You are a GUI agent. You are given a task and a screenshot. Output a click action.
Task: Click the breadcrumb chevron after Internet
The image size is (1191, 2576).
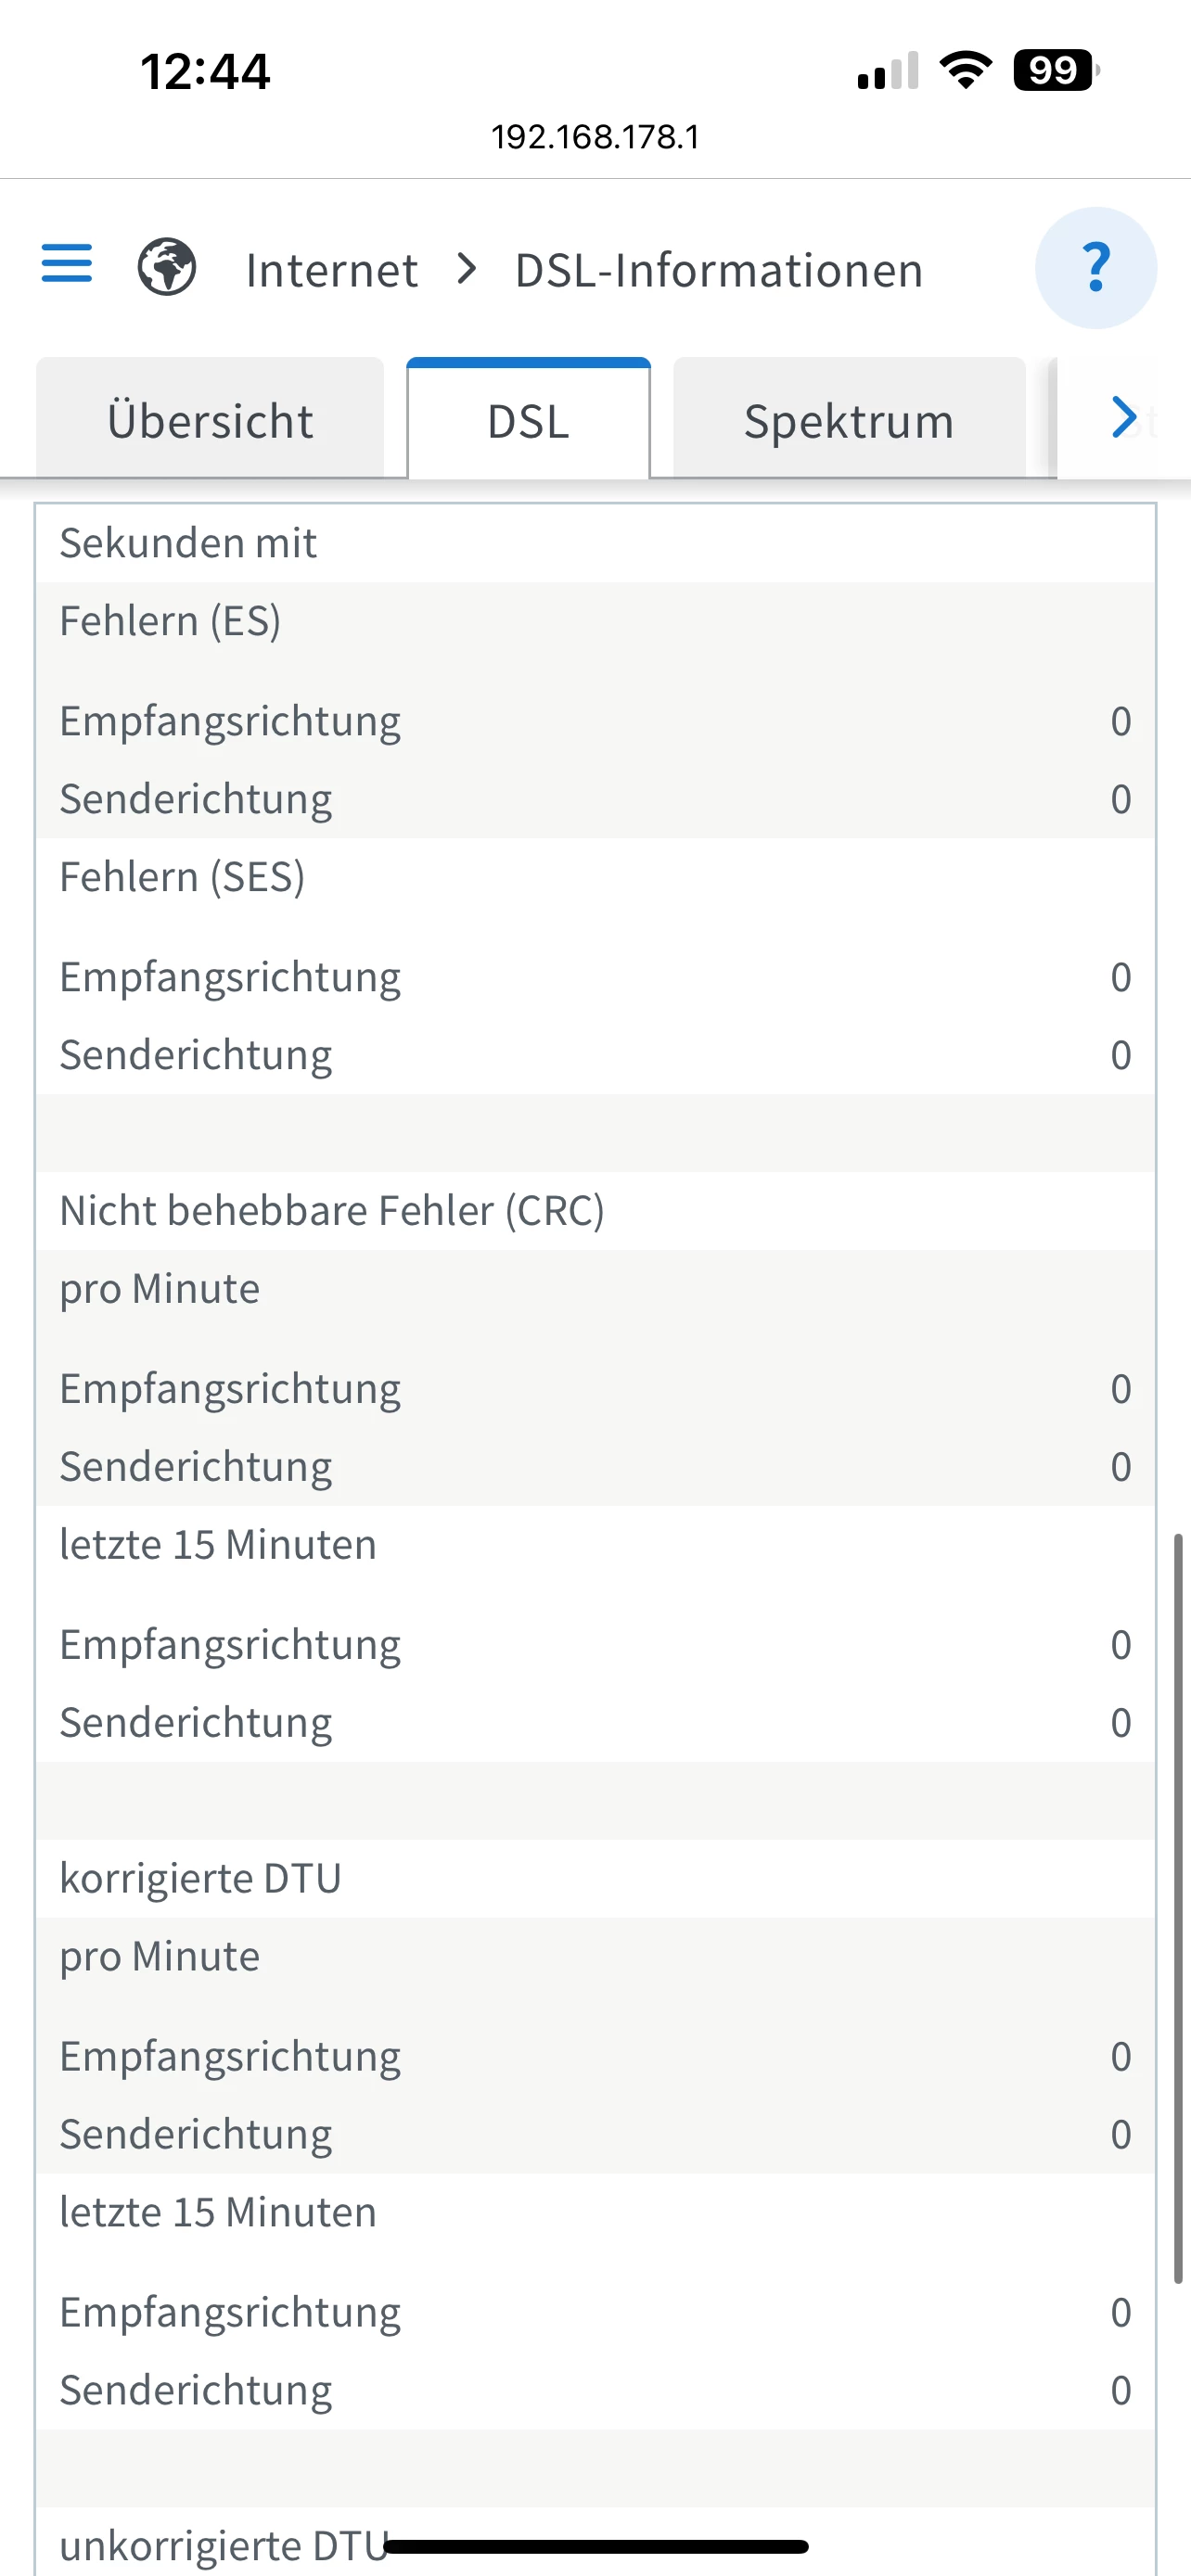(466, 268)
